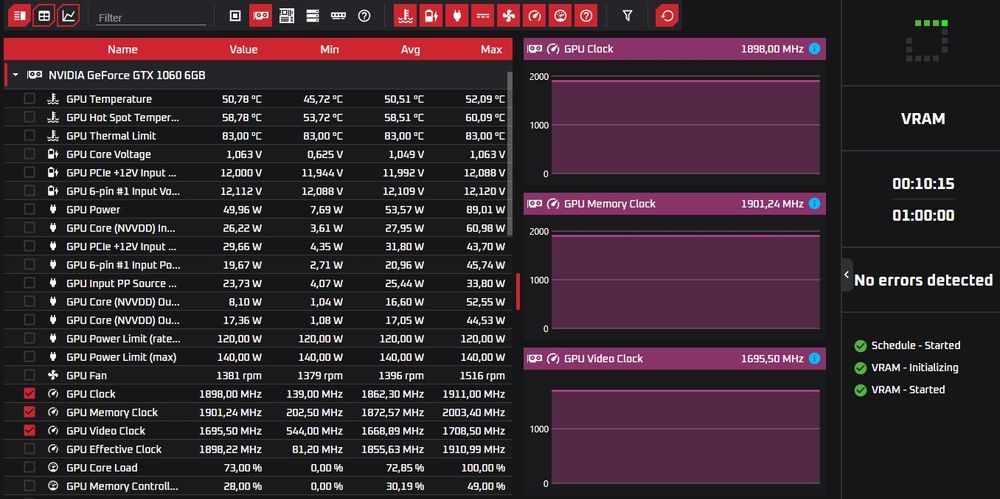Sort by the Avg column header
1000x499 pixels.
[411, 49]
